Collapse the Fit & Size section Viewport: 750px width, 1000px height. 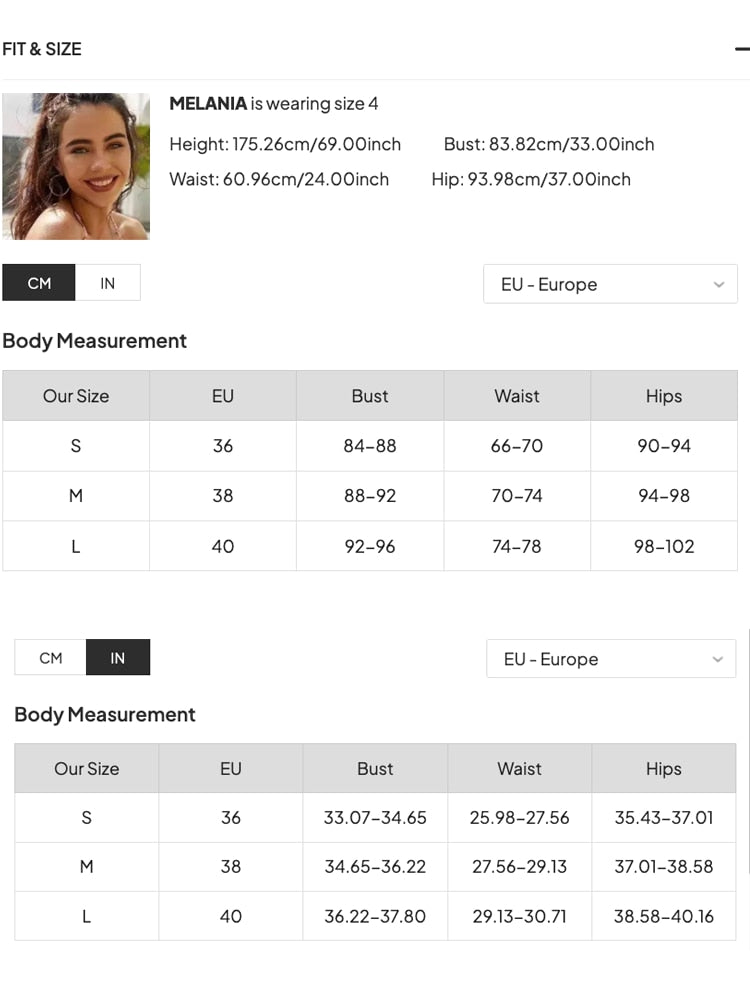(741, 49)
